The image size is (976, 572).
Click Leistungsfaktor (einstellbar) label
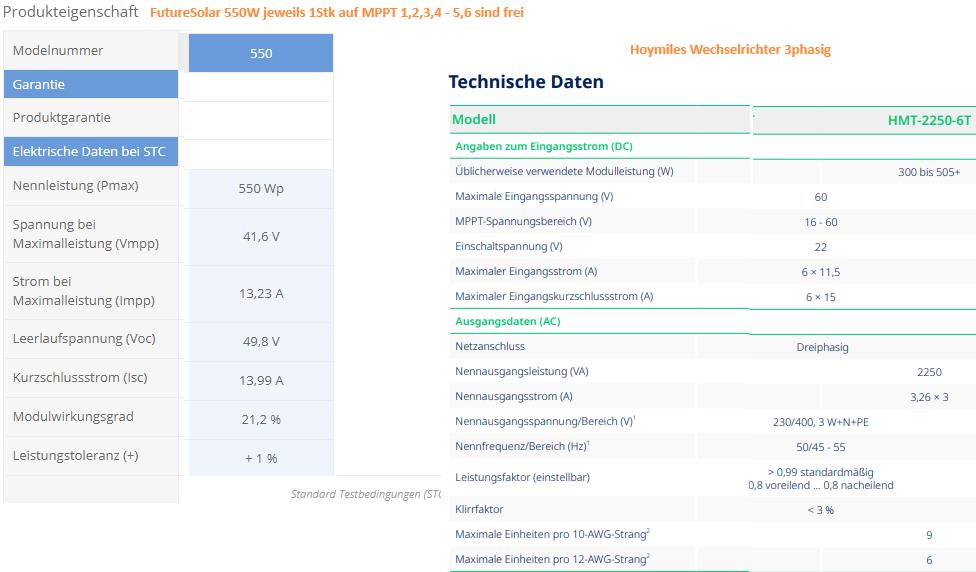(522, 477)
